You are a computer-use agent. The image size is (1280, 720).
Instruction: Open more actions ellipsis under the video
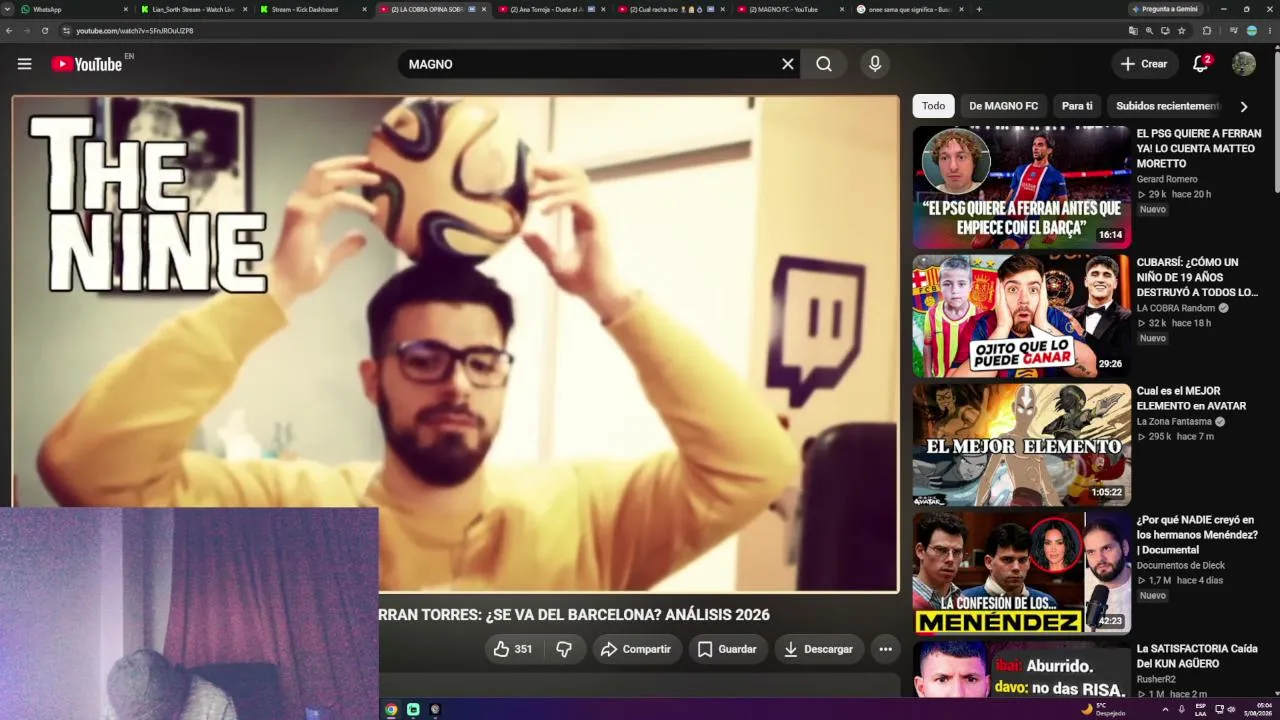point(885,649)
